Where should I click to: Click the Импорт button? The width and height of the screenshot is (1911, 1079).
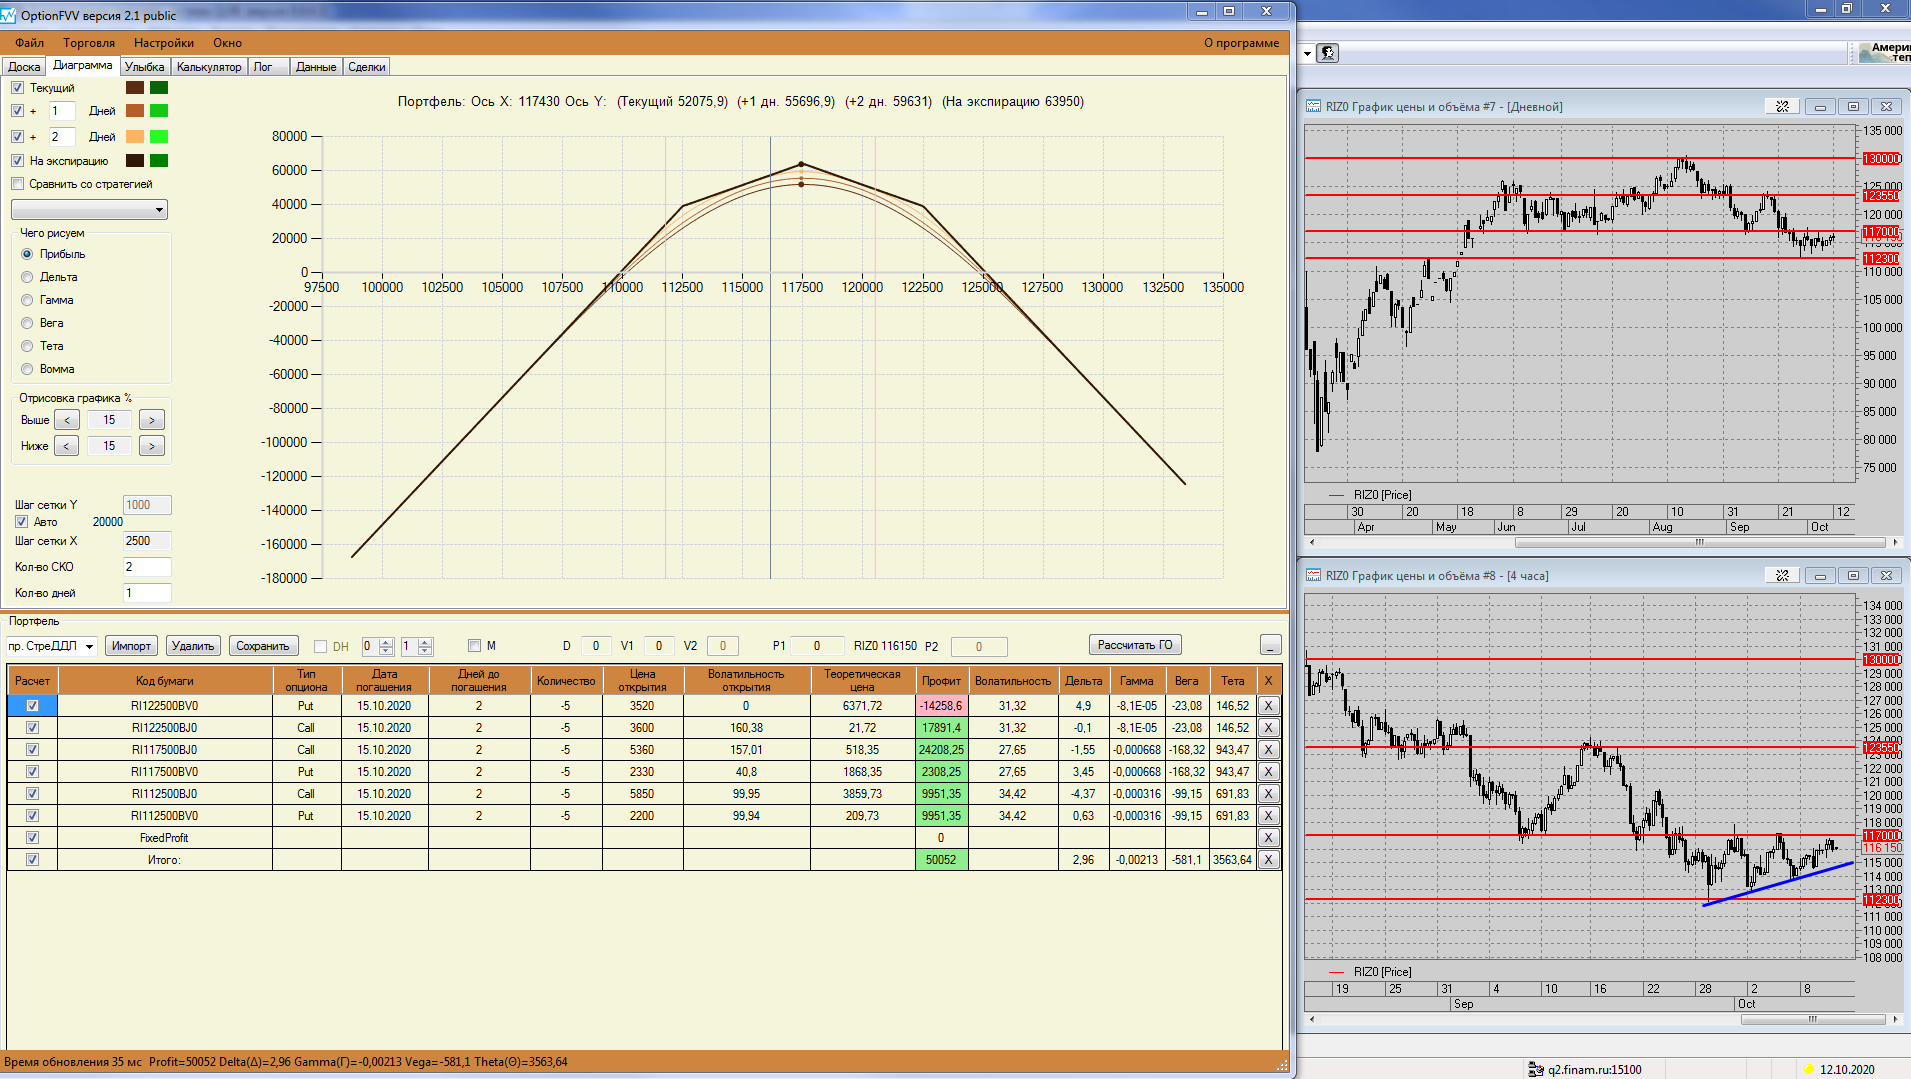coord(131,645)
